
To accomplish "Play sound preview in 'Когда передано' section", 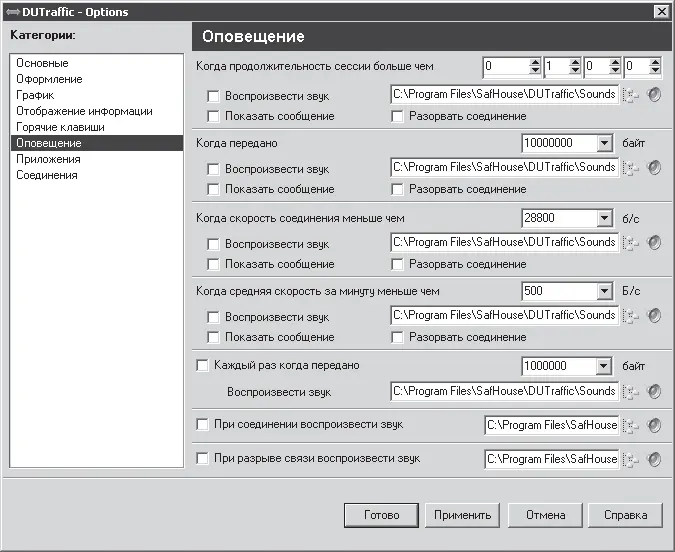I will tap(653, 167).
